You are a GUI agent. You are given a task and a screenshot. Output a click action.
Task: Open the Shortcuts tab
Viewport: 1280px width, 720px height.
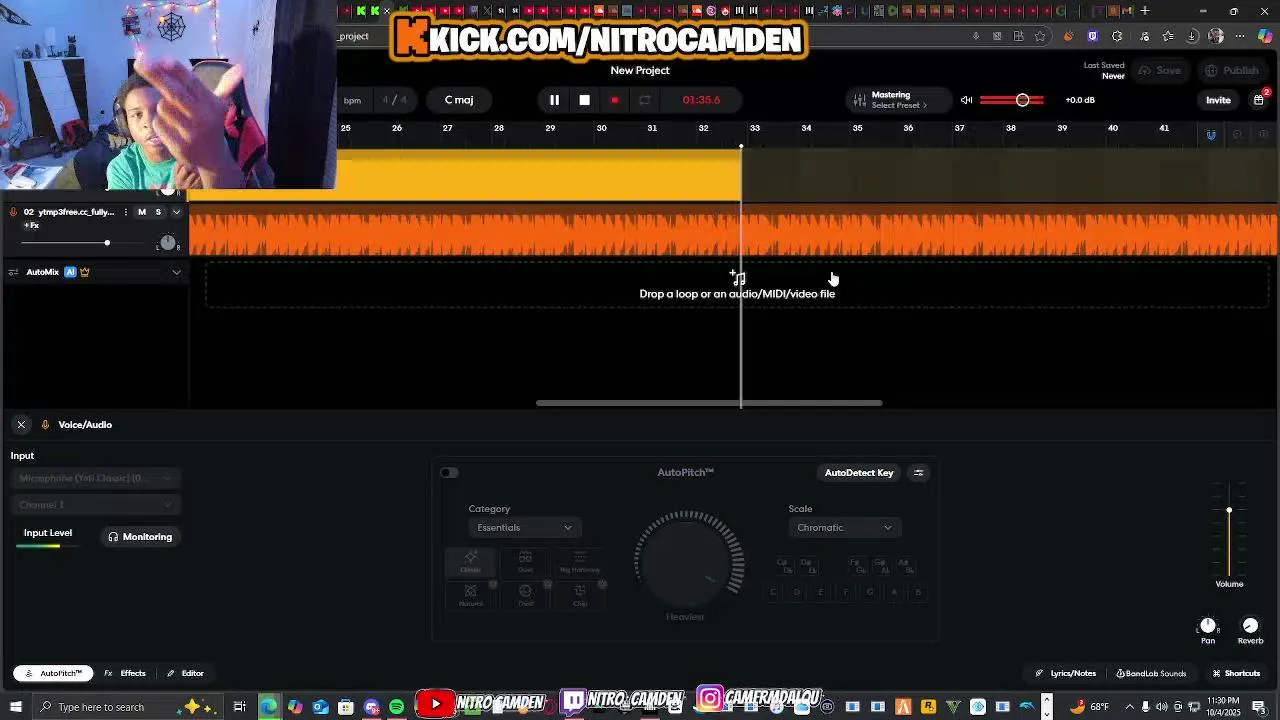[1236, 674]
